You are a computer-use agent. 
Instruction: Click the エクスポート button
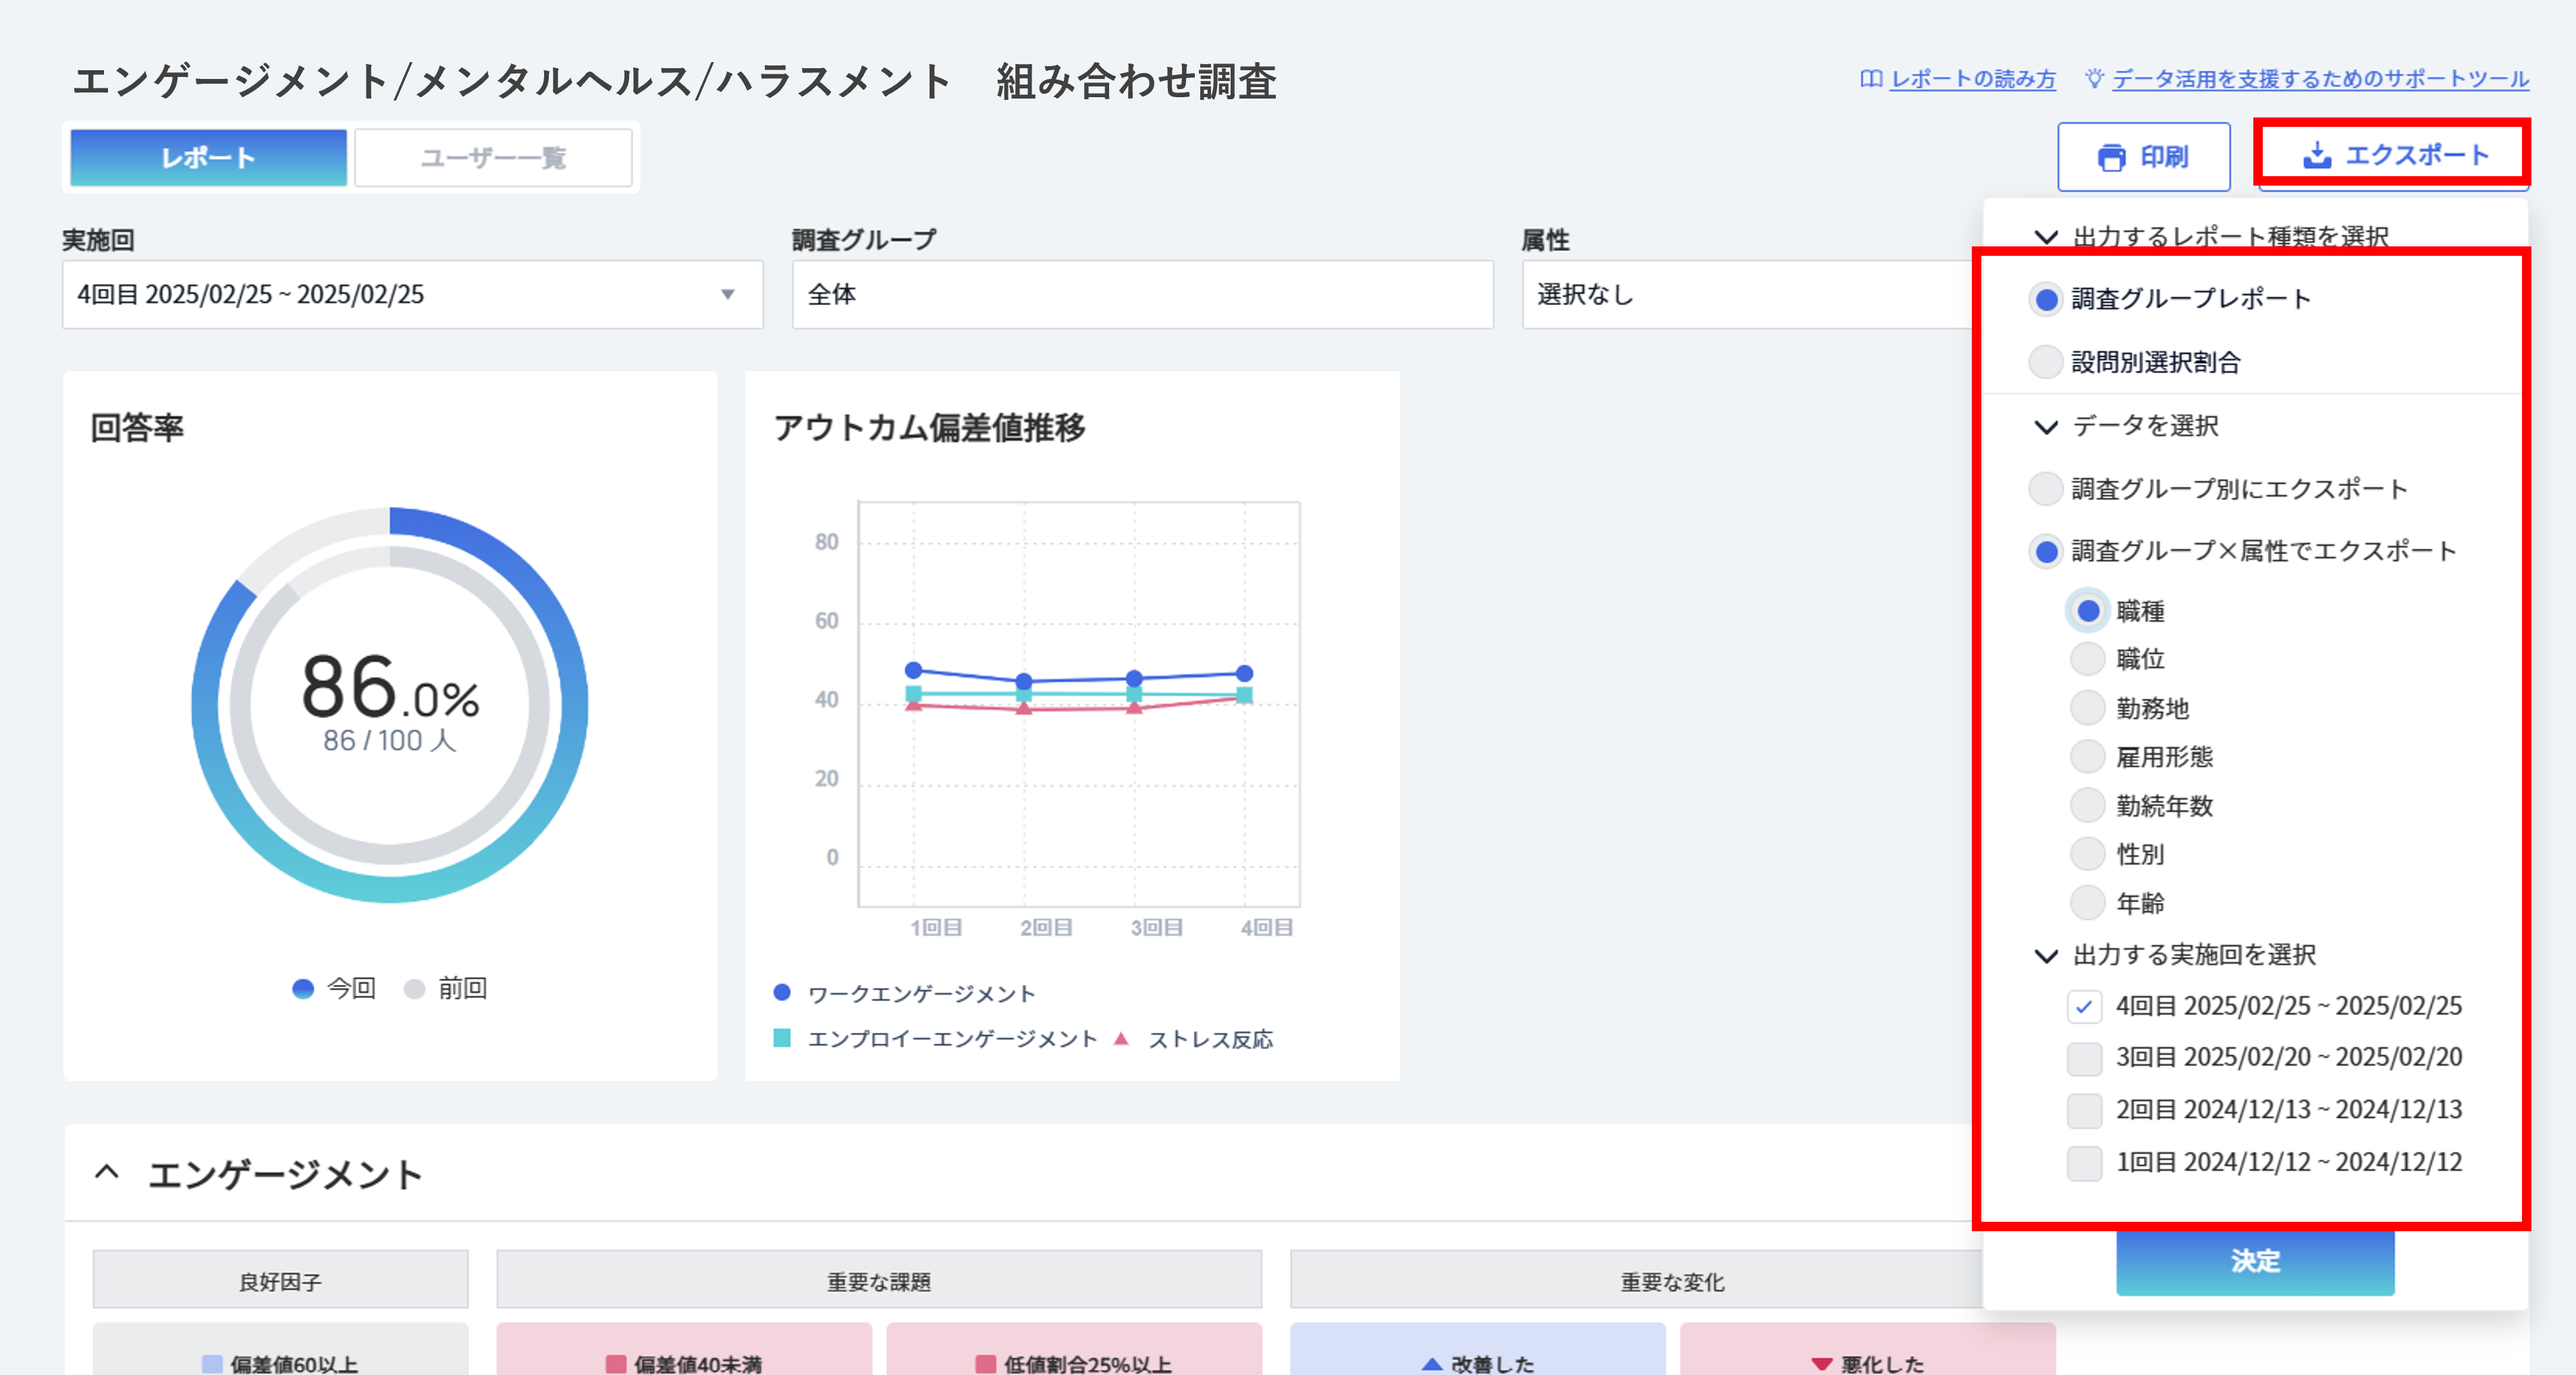[2394, 155]
